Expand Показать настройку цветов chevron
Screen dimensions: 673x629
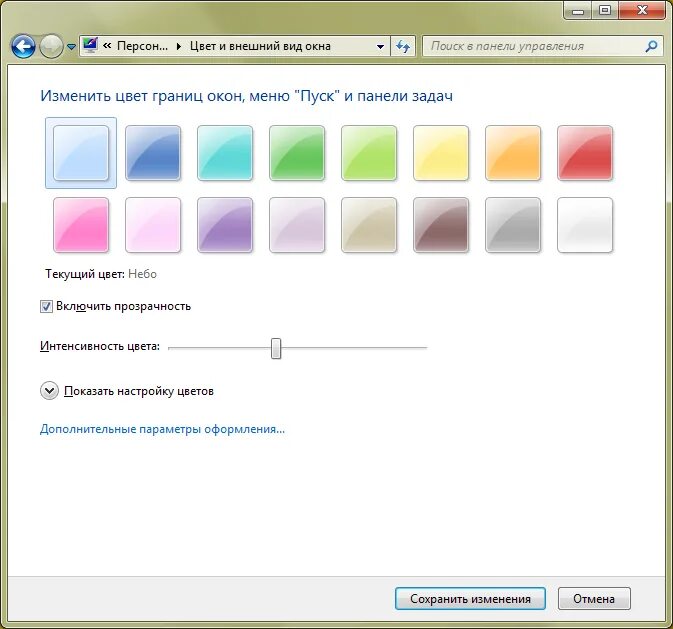point(49,391)
